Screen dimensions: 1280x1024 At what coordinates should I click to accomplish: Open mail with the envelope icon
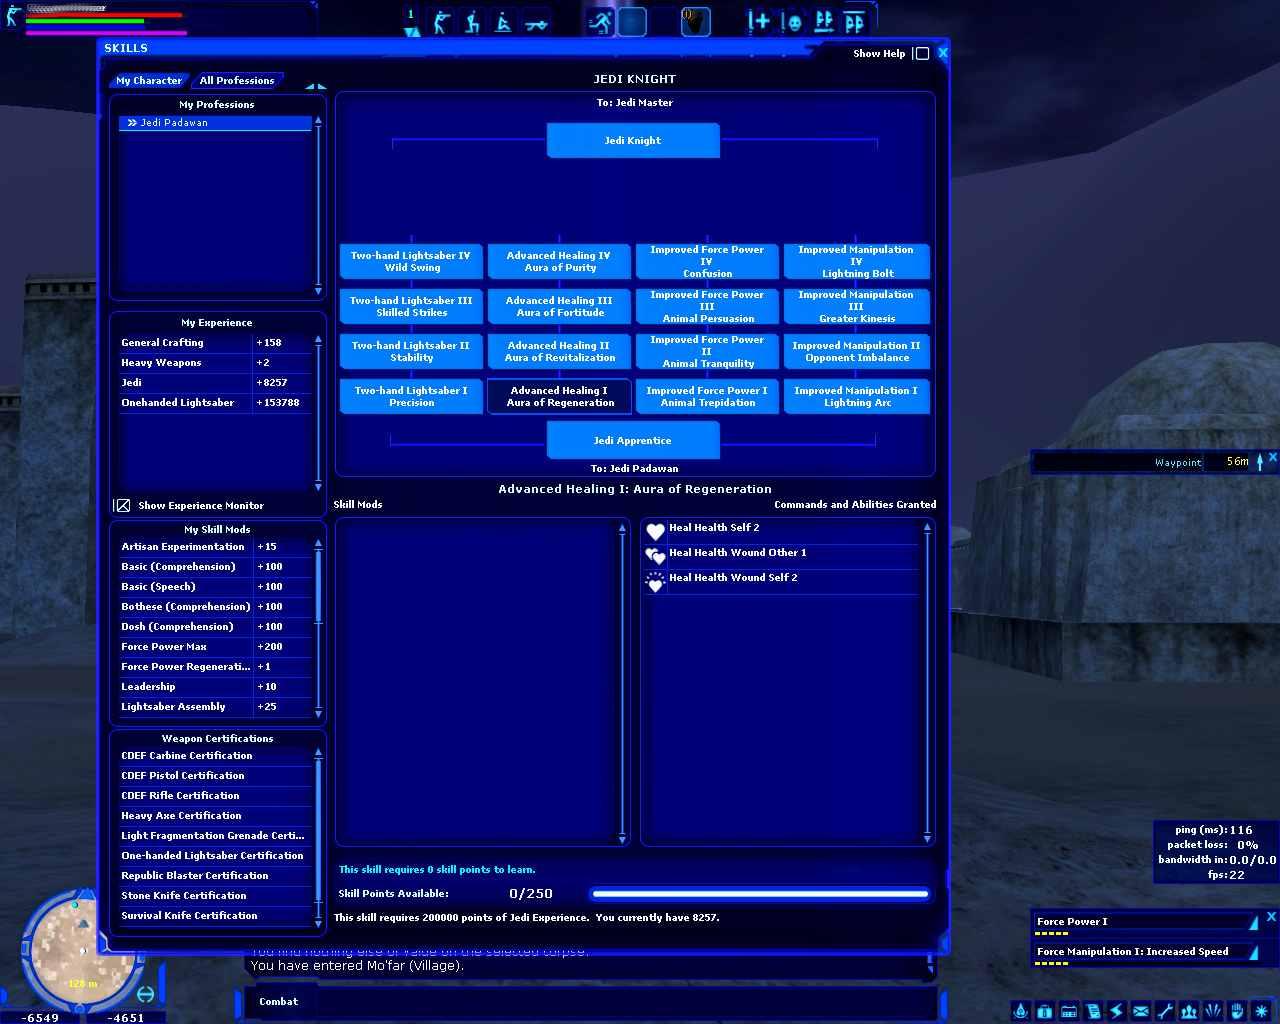tap(1141, 1011)
